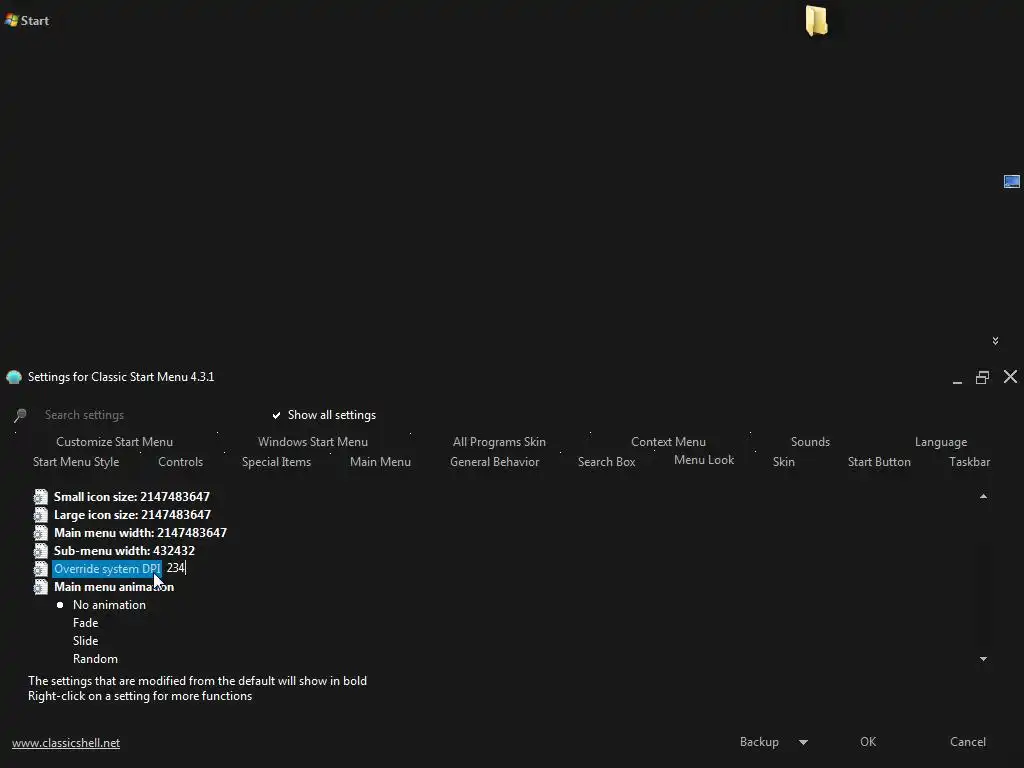Select the Menu Look tab

(x=704, y=460)
